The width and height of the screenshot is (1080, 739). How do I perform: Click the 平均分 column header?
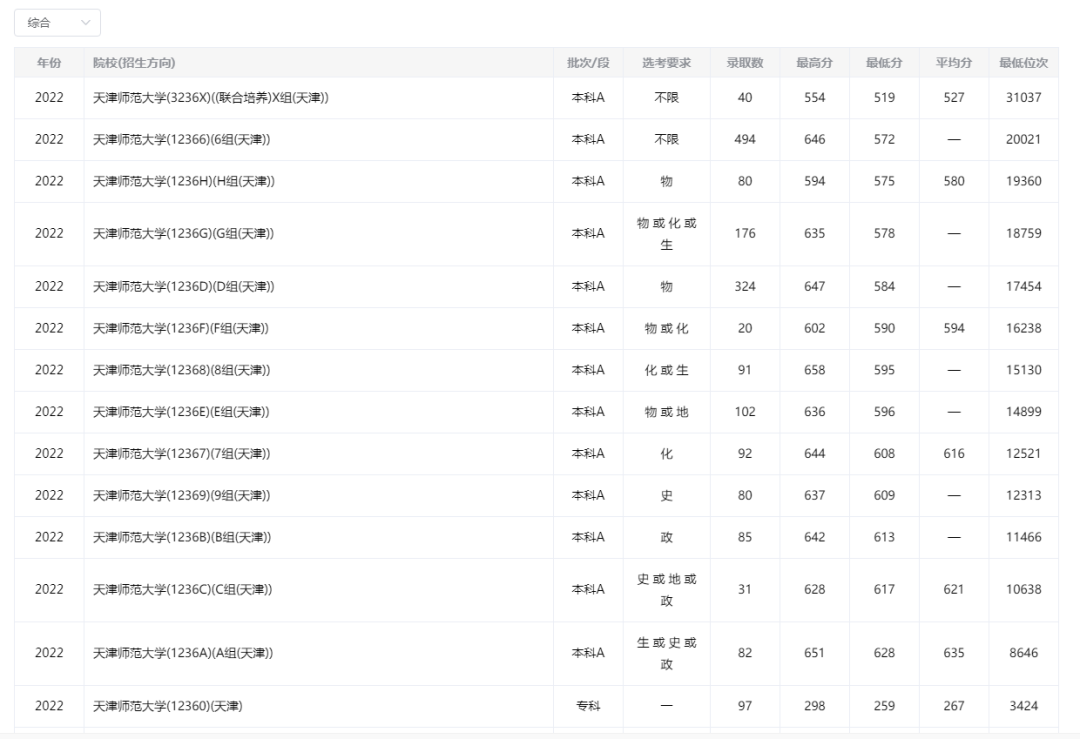[x=954, y=63]
